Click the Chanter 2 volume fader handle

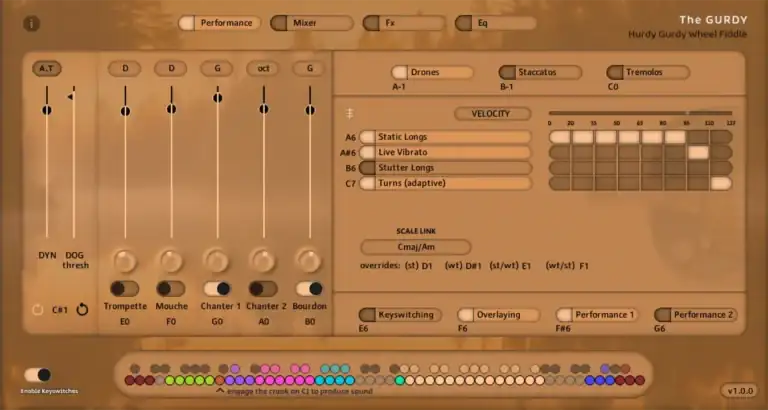tap(264, 109)
